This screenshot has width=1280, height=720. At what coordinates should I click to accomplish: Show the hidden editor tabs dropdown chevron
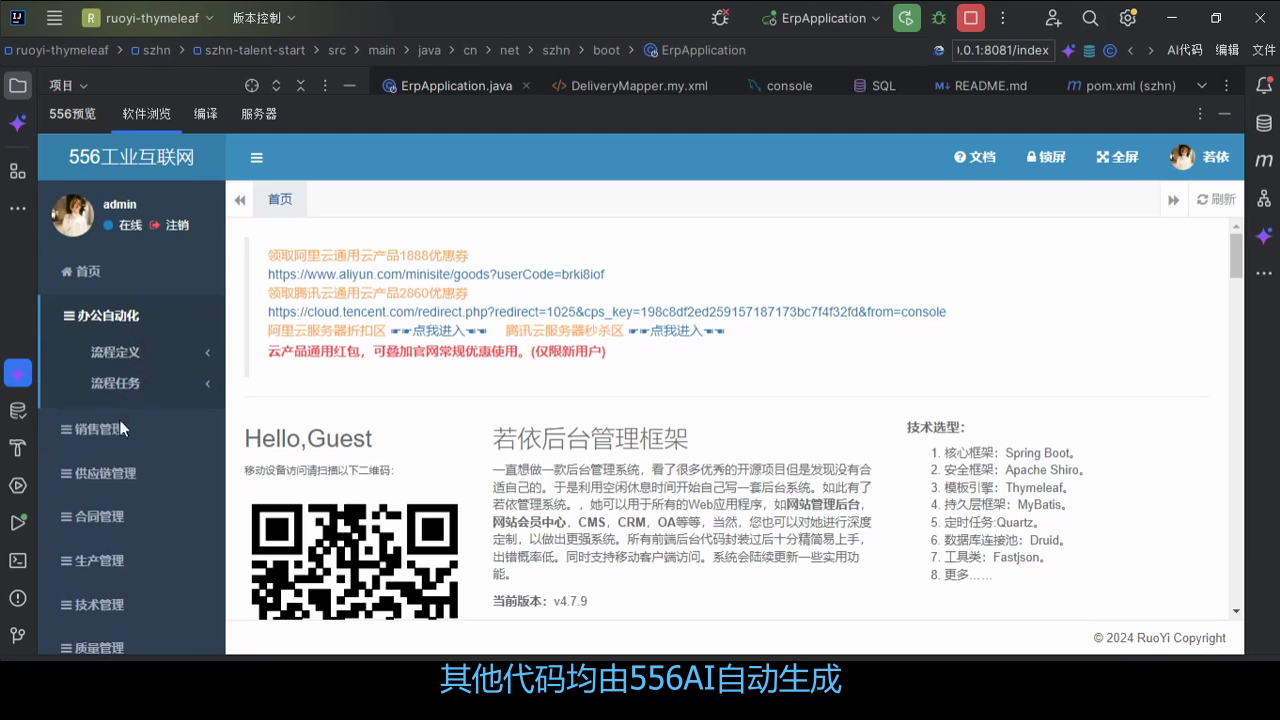click(x=1202, y=86)
